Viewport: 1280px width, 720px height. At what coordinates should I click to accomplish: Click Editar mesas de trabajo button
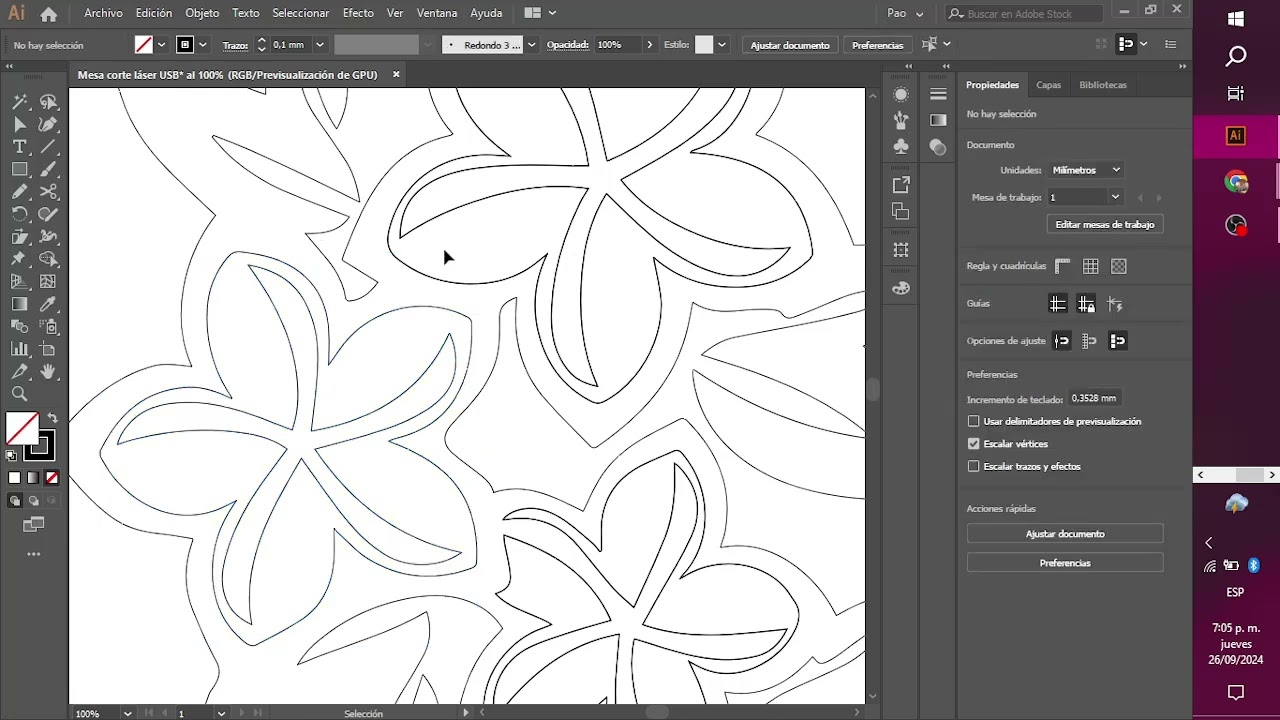pyautogui.click(x=1105, y=225)
